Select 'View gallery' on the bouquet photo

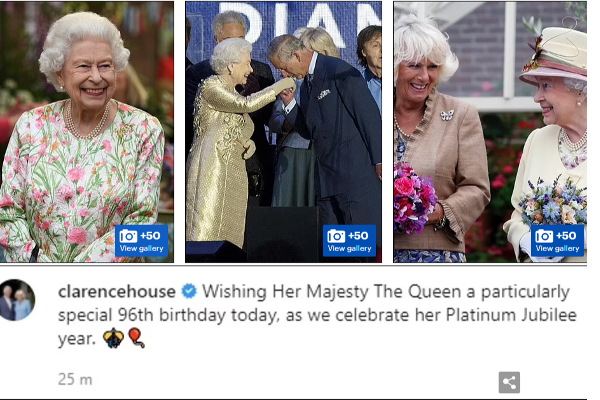point(557,248)
